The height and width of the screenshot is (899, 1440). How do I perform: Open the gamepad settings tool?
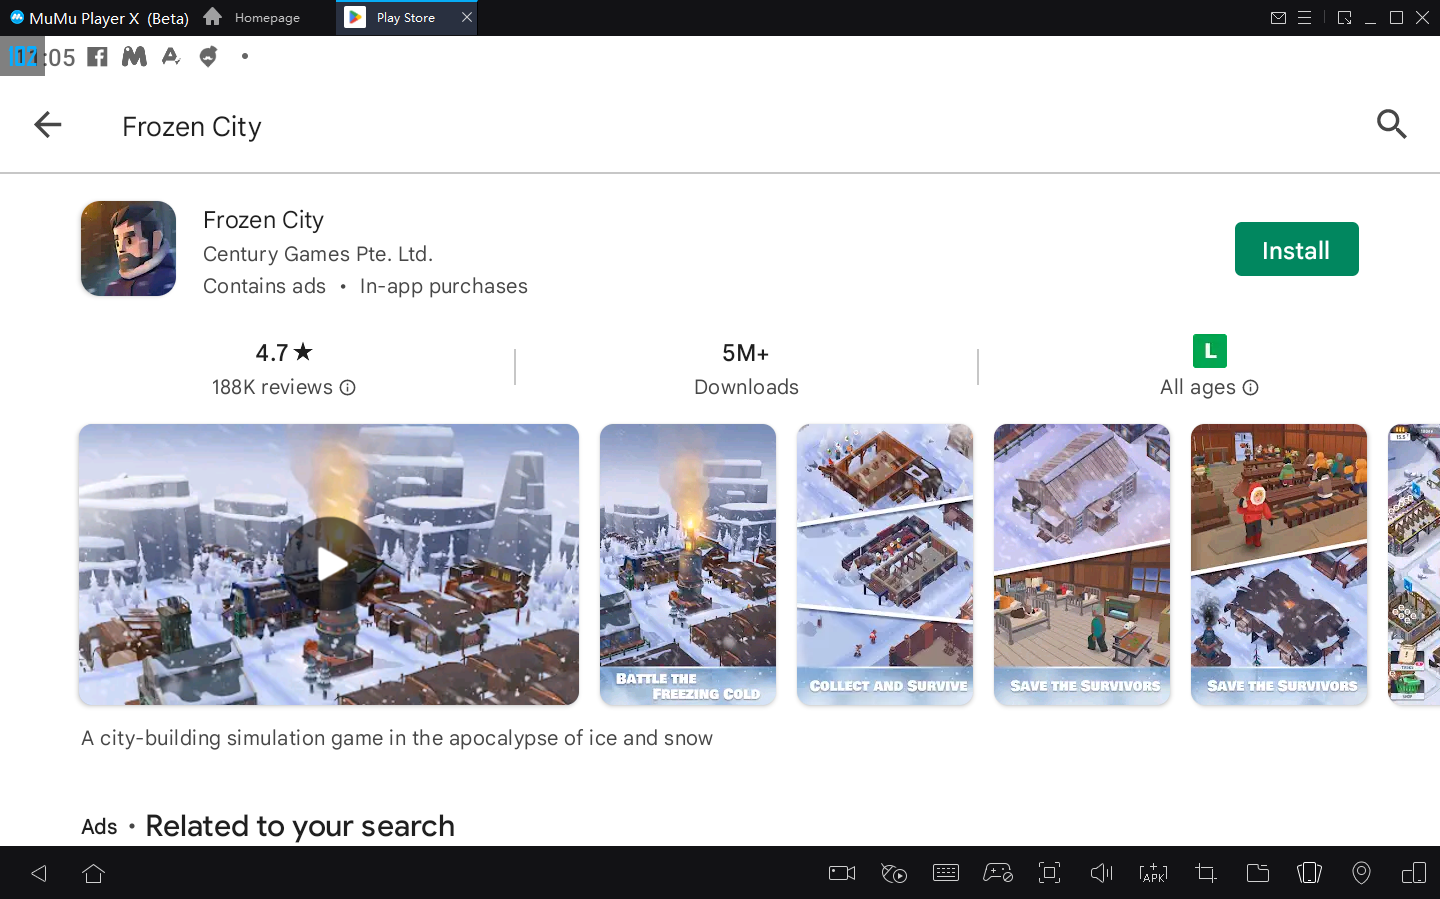click(x=997, y=873)
